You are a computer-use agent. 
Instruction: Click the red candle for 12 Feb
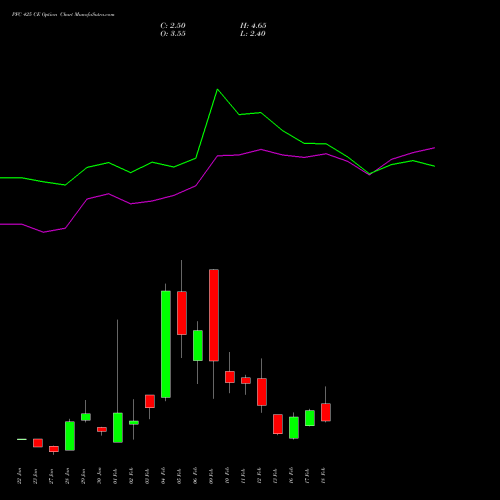pyautogui.click(x=262, y=392)
